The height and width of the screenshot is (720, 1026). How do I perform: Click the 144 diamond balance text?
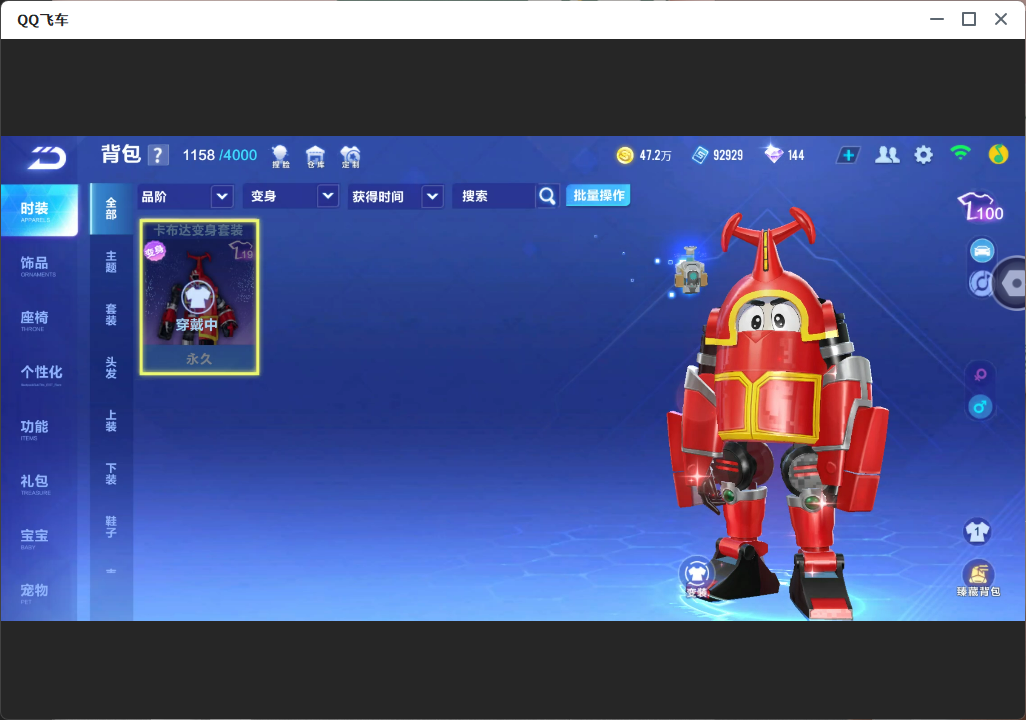[x=796, y=155]
